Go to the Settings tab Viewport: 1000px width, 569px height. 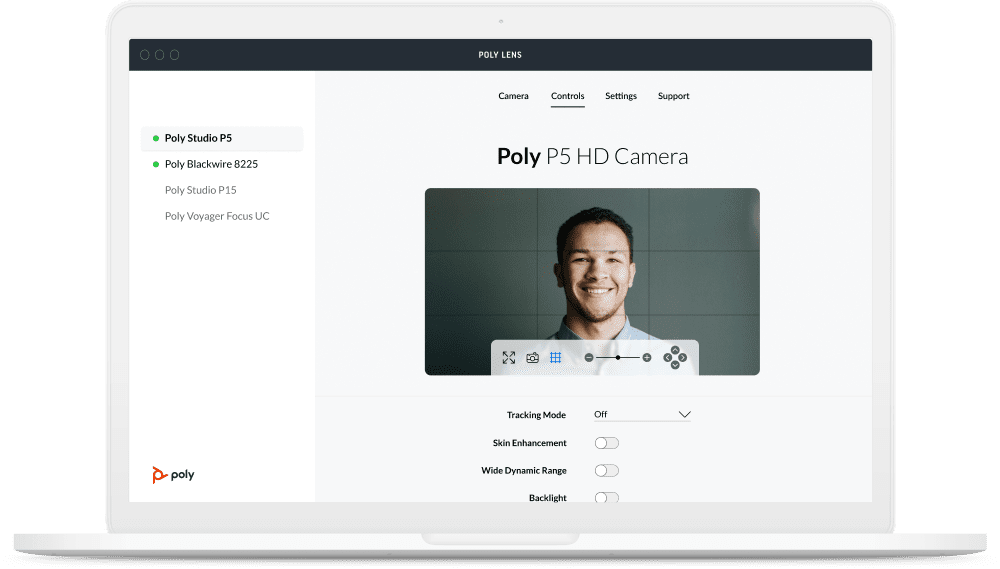pos(621,96)
